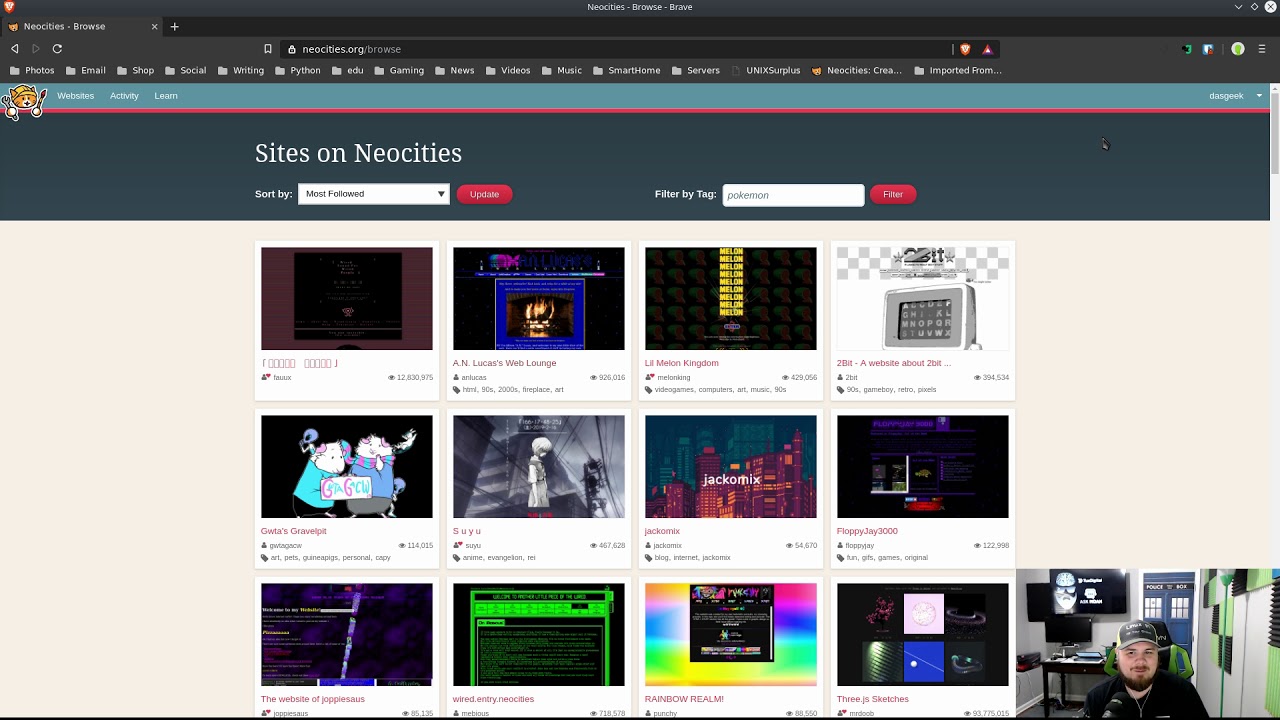The image size is (1280, 720).
Task: Open A.N. Lucas's Web Lounge thumbnail
Action: point(538,298)
